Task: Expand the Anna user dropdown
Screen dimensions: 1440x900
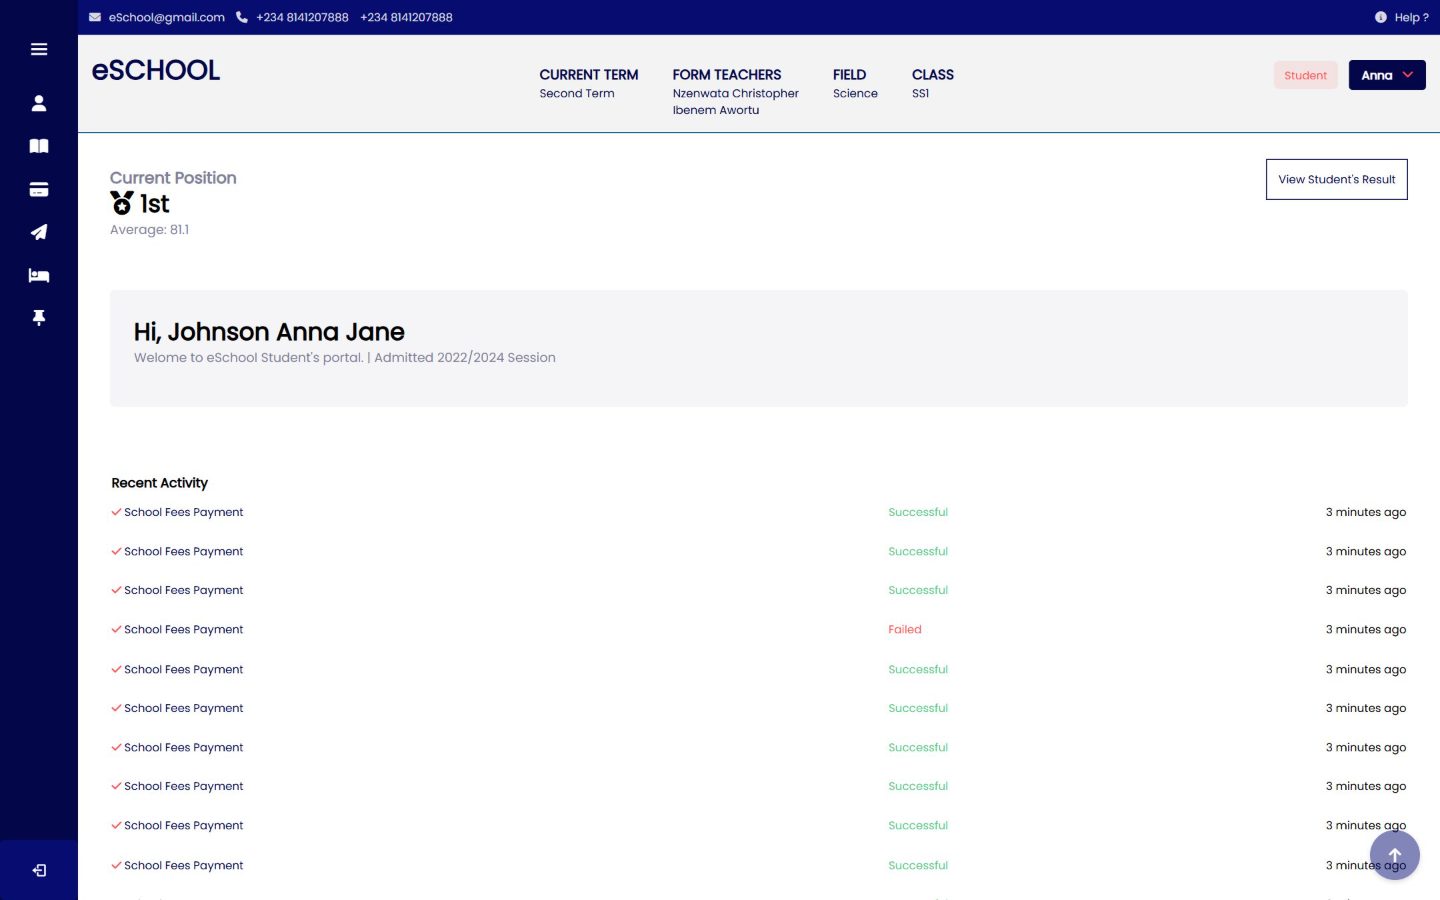Action: [1387, 75]
